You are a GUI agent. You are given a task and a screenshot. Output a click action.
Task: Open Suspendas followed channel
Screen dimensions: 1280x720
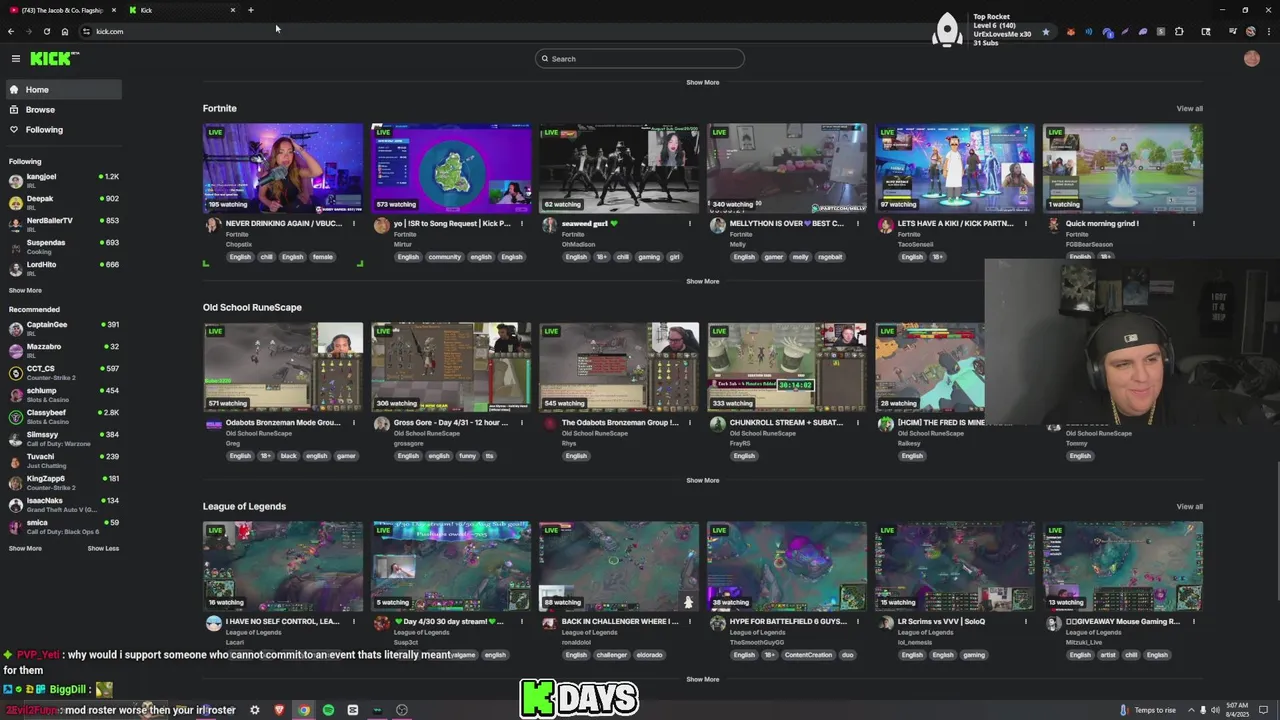click(63, 245)
